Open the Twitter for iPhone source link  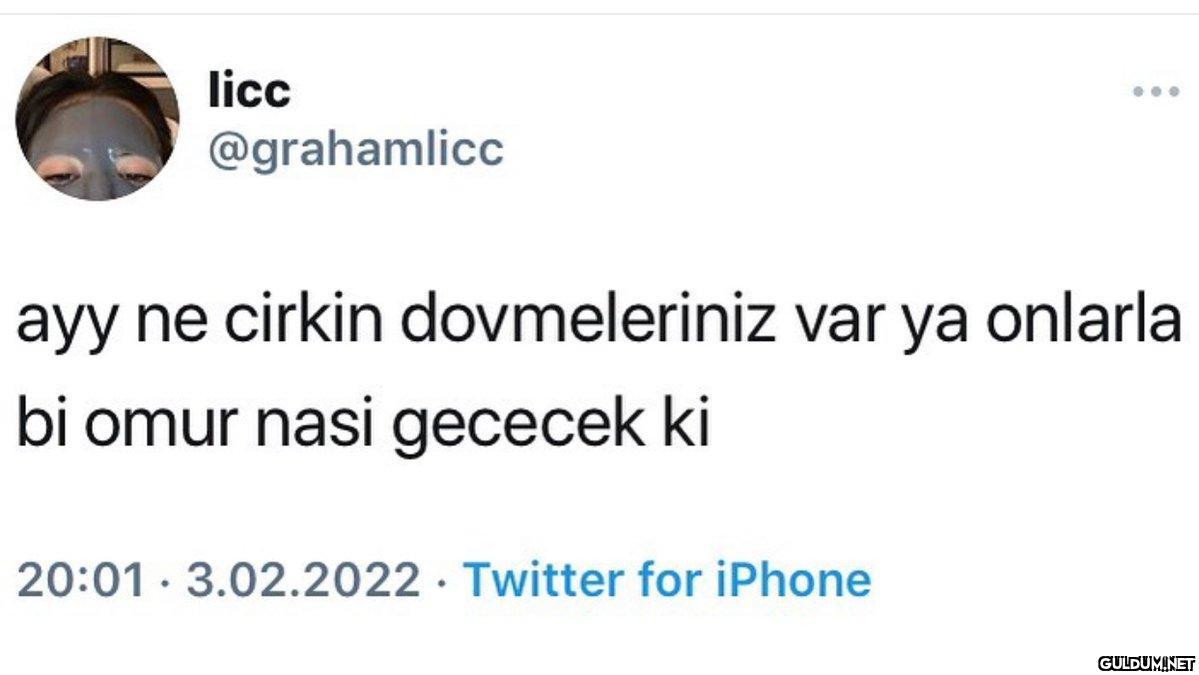coord(667,579)
